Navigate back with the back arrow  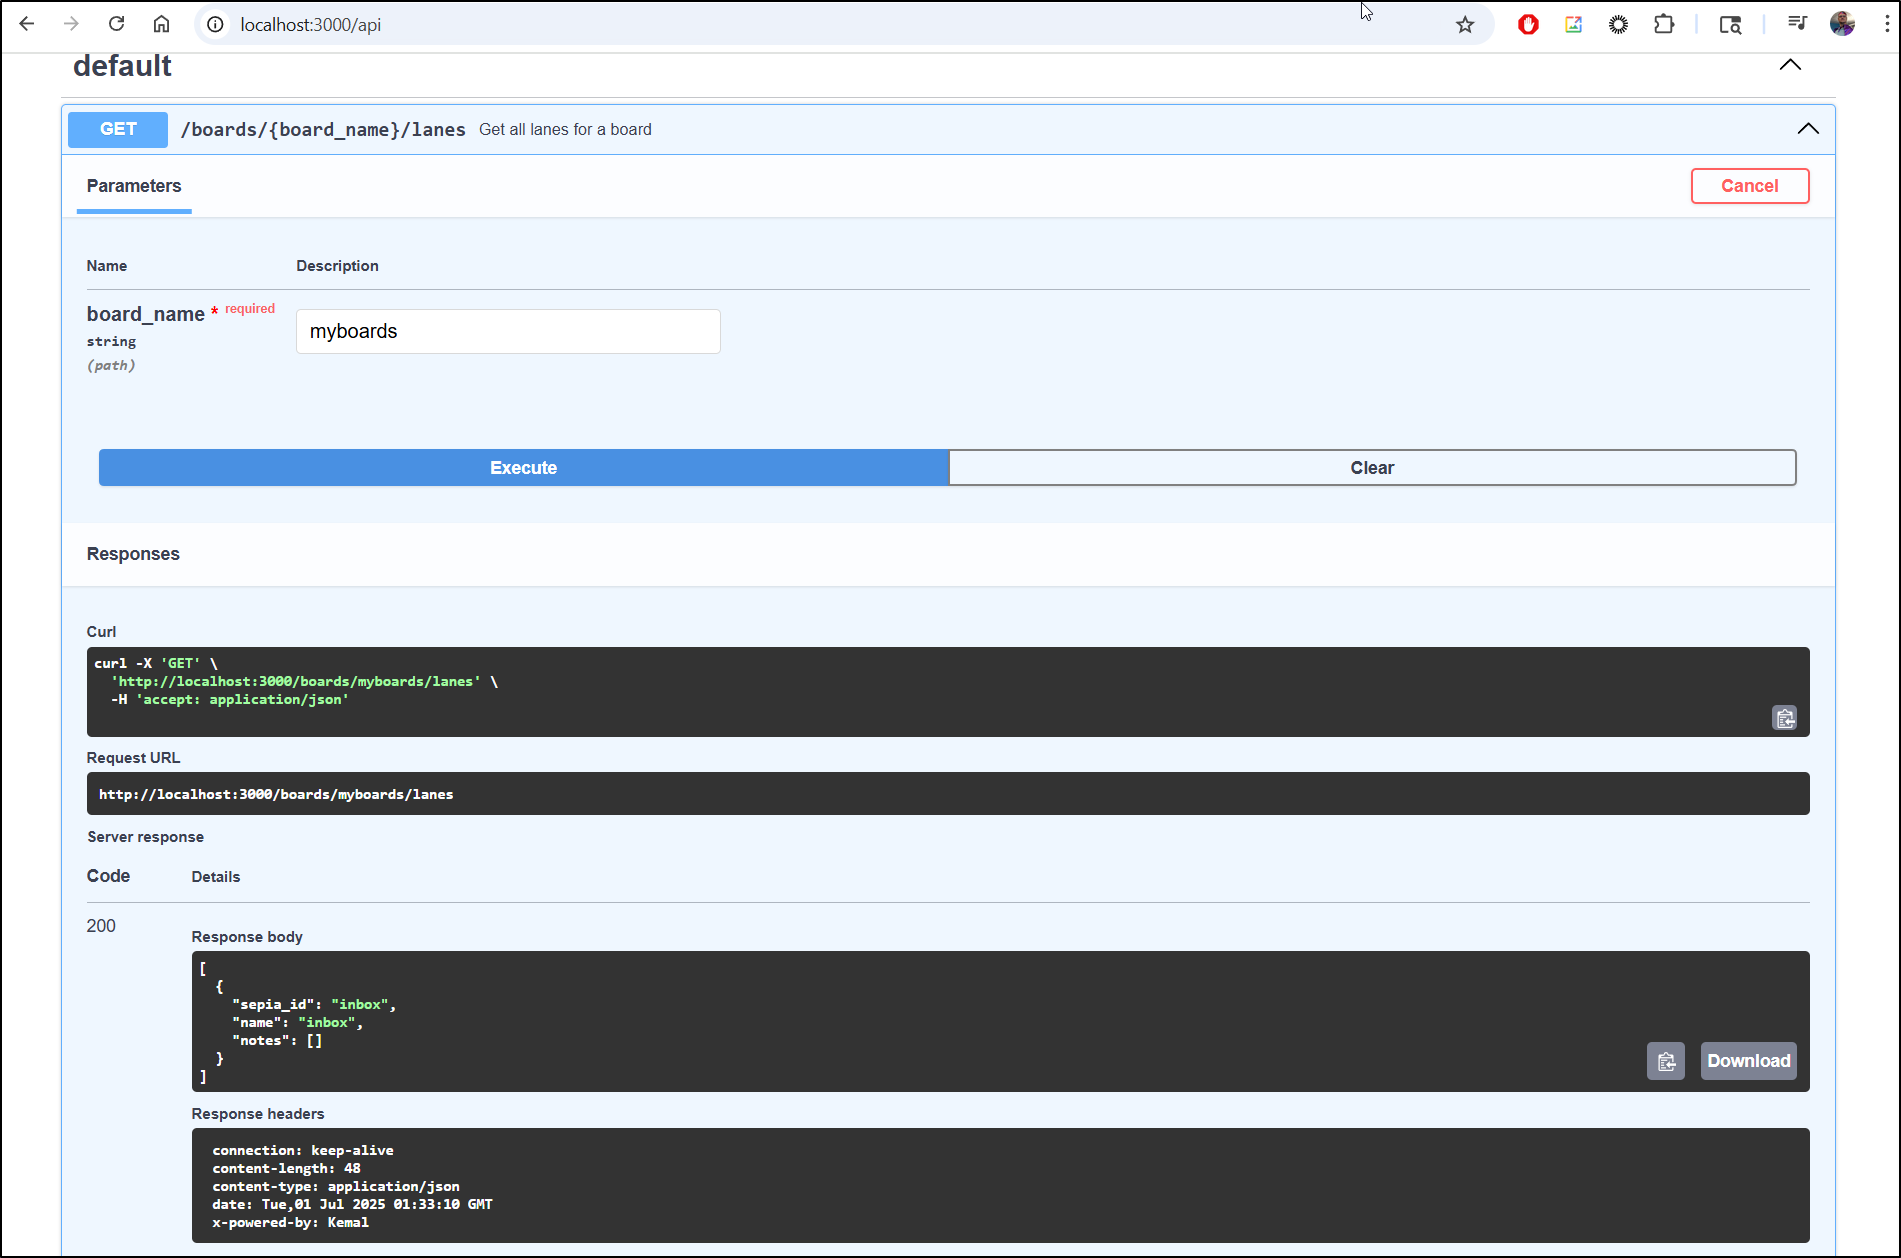tap(27, 24)
